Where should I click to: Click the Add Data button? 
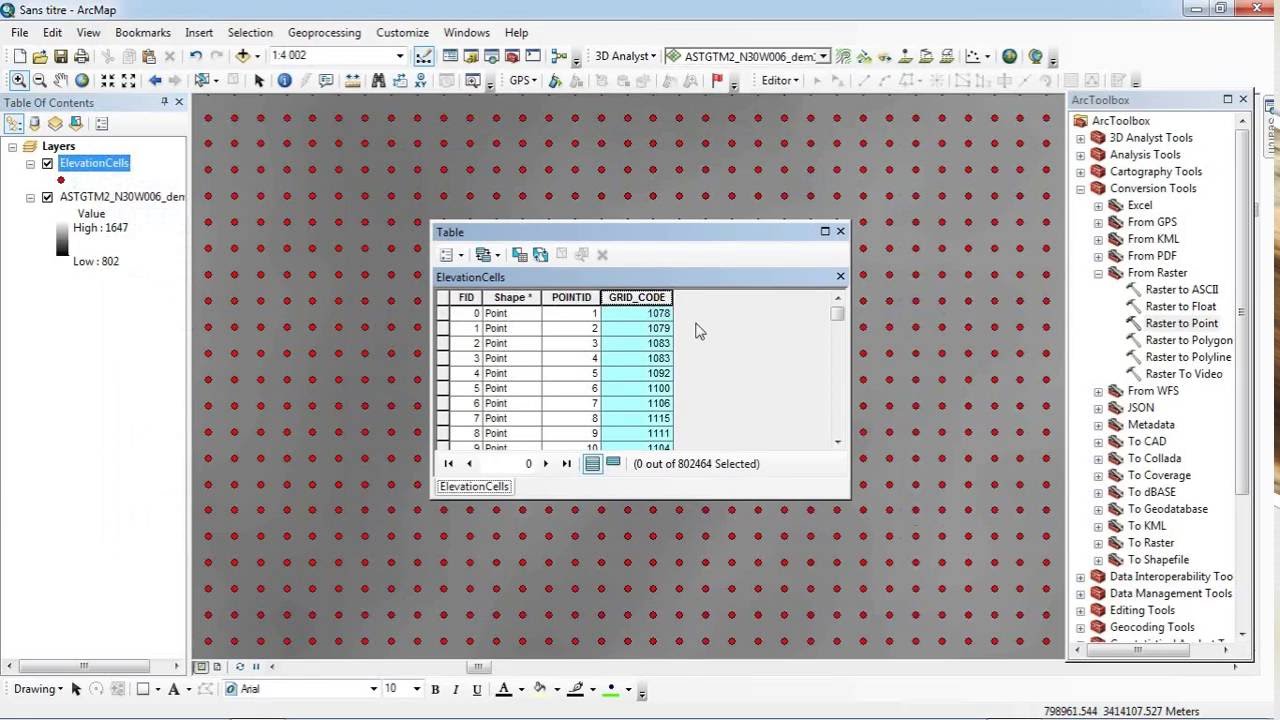242,56
